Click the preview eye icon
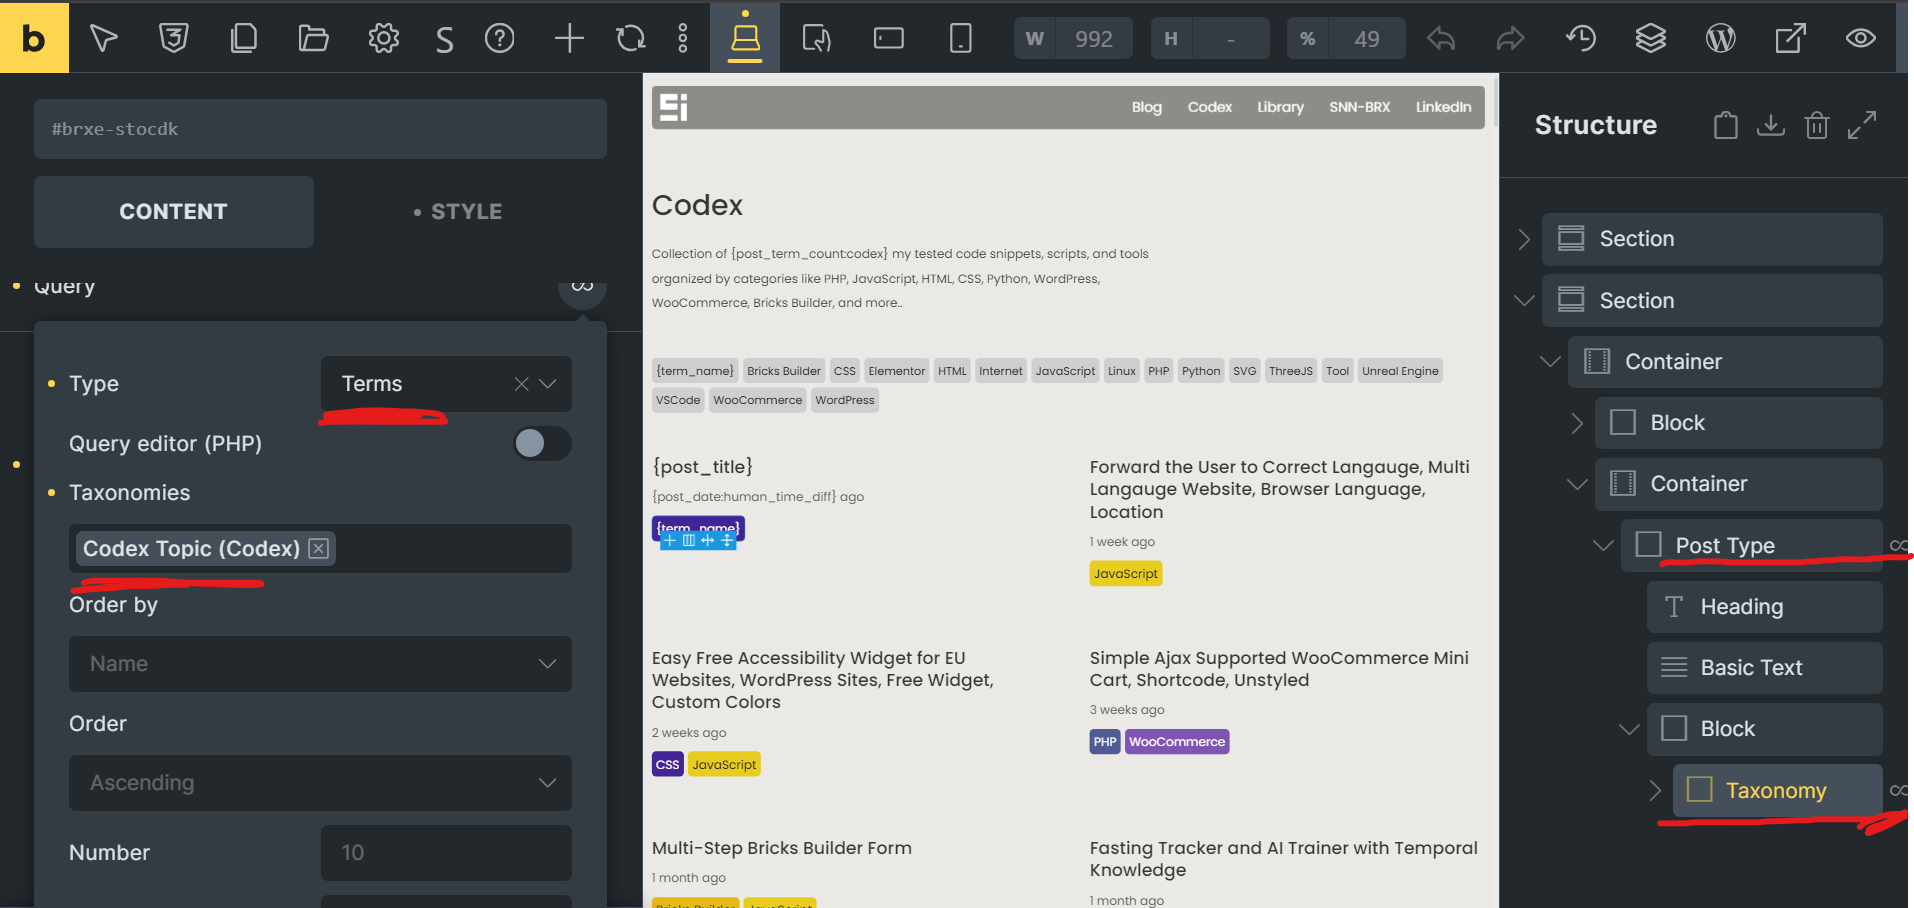The height and width of the screenshot is (908, 1914). (x=1860, y=38)
